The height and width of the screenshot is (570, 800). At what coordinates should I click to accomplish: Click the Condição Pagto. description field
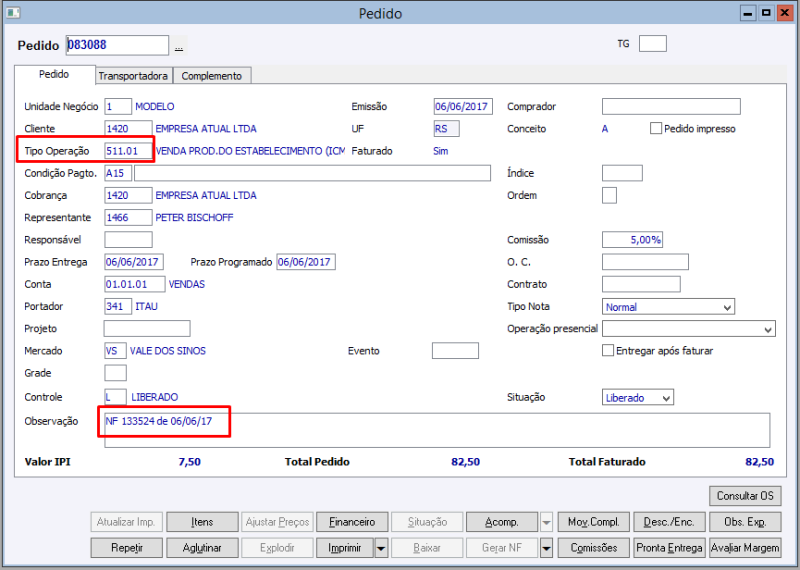(x=312, y=173)
